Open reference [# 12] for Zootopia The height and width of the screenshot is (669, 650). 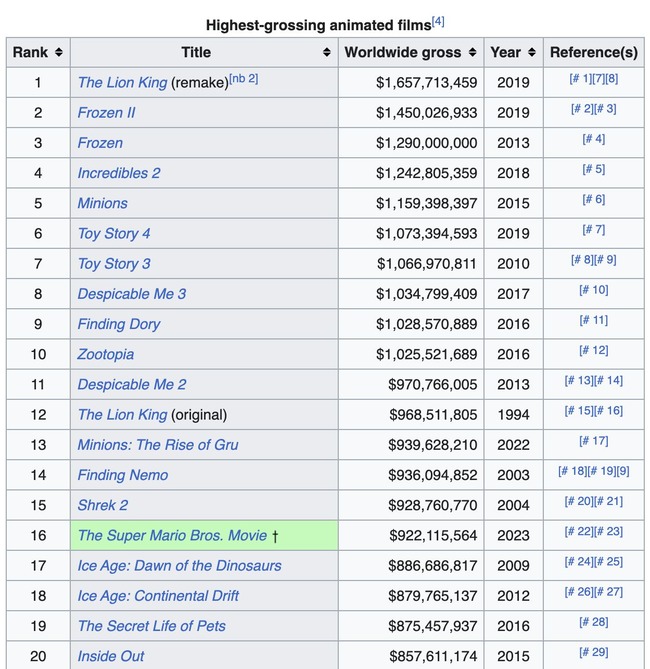[x=594, y=350]
